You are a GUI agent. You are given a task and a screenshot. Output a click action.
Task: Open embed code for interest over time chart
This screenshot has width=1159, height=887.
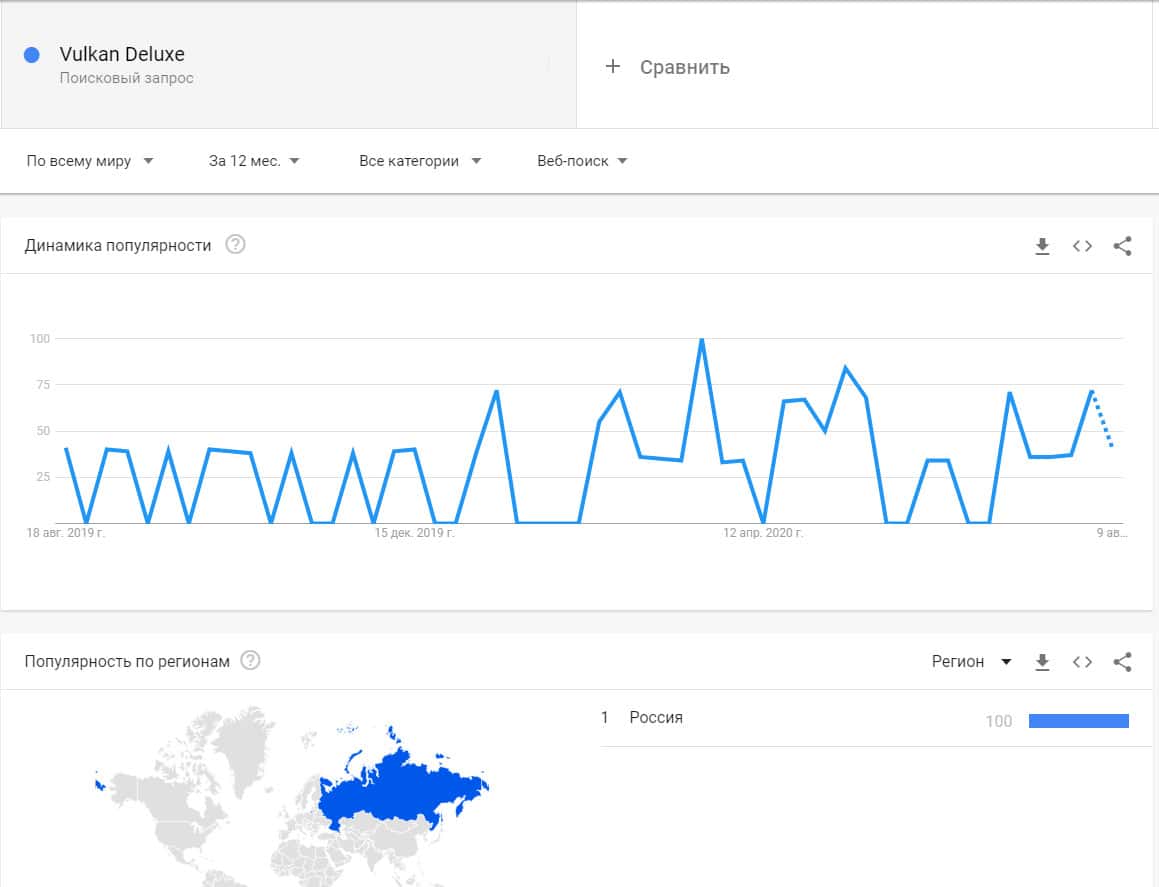pos(1082,246)
